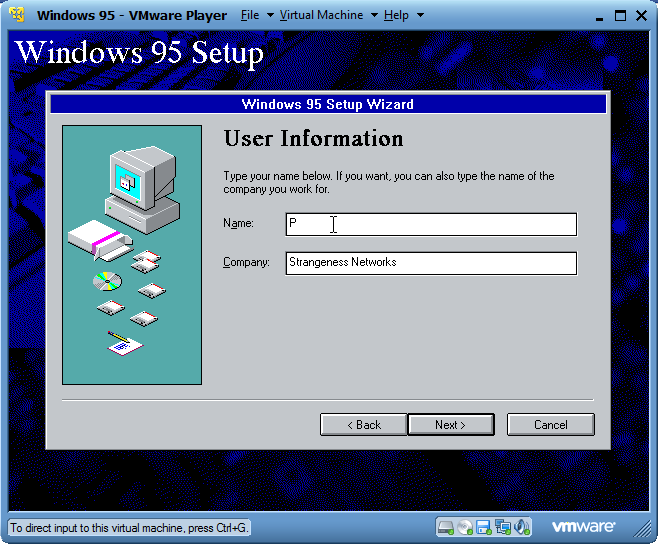Viewport: 658px width, 544px height.
Task: Click the floppy drive device icon
Action: click(x=484, y=527)
